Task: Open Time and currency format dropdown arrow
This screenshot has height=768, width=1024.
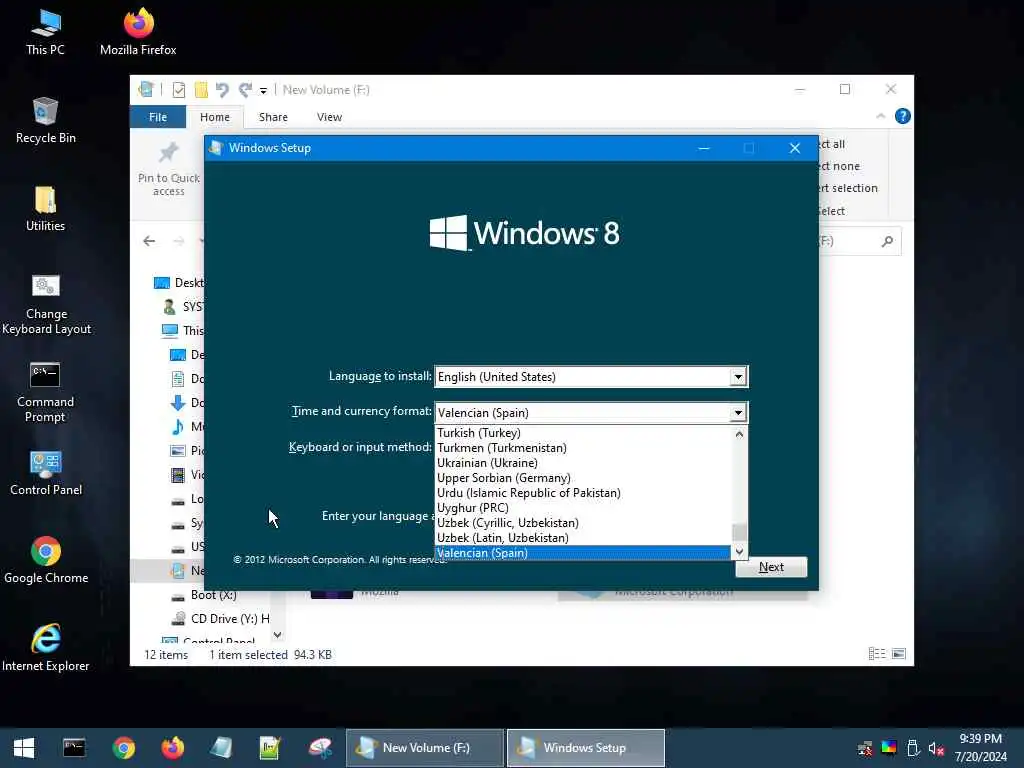Action: 738,413
